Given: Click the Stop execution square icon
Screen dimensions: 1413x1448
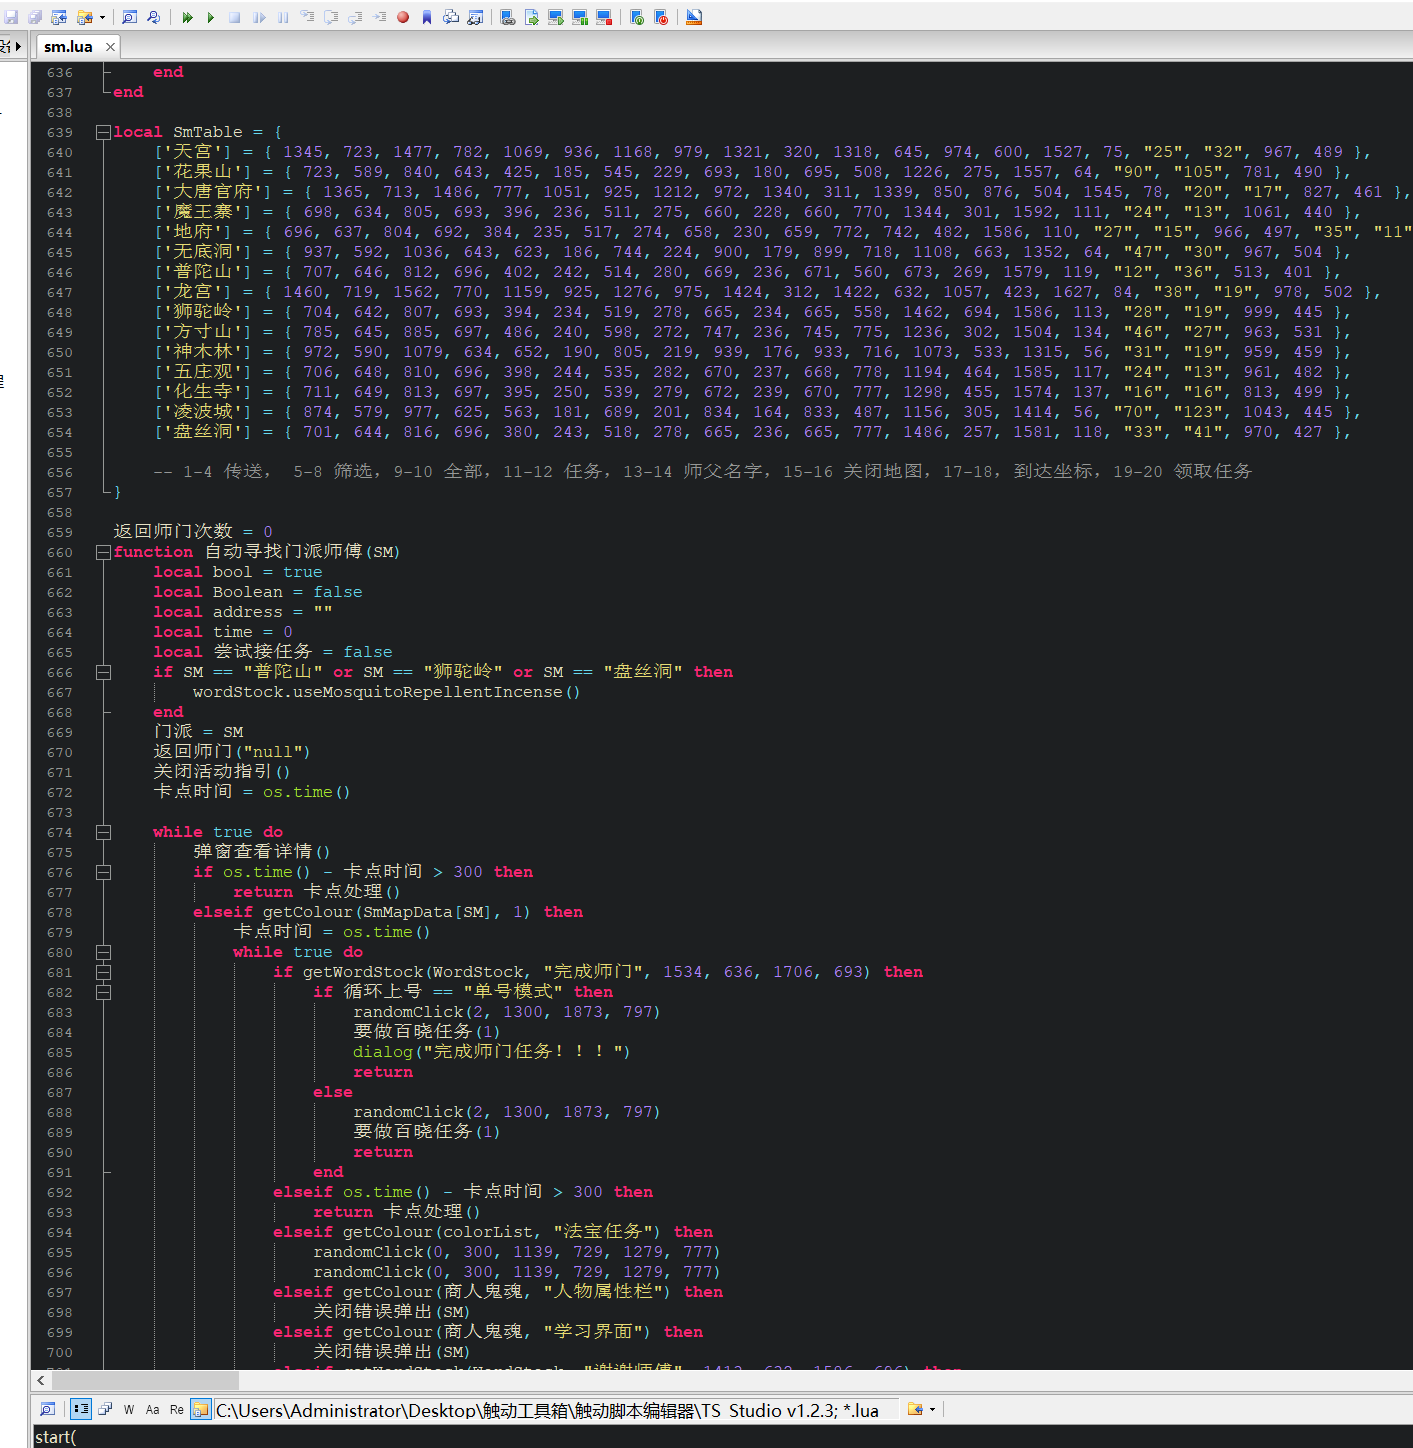Looking at the screenshot, I should [235, 17].
